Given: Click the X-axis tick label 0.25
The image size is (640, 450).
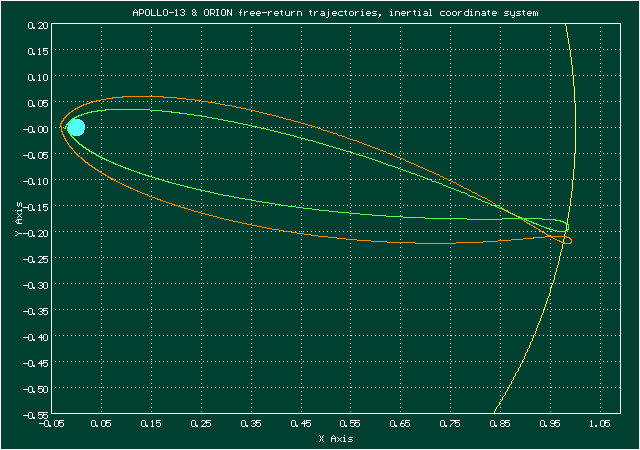Looking at the screenshot, I should (201, 424).
